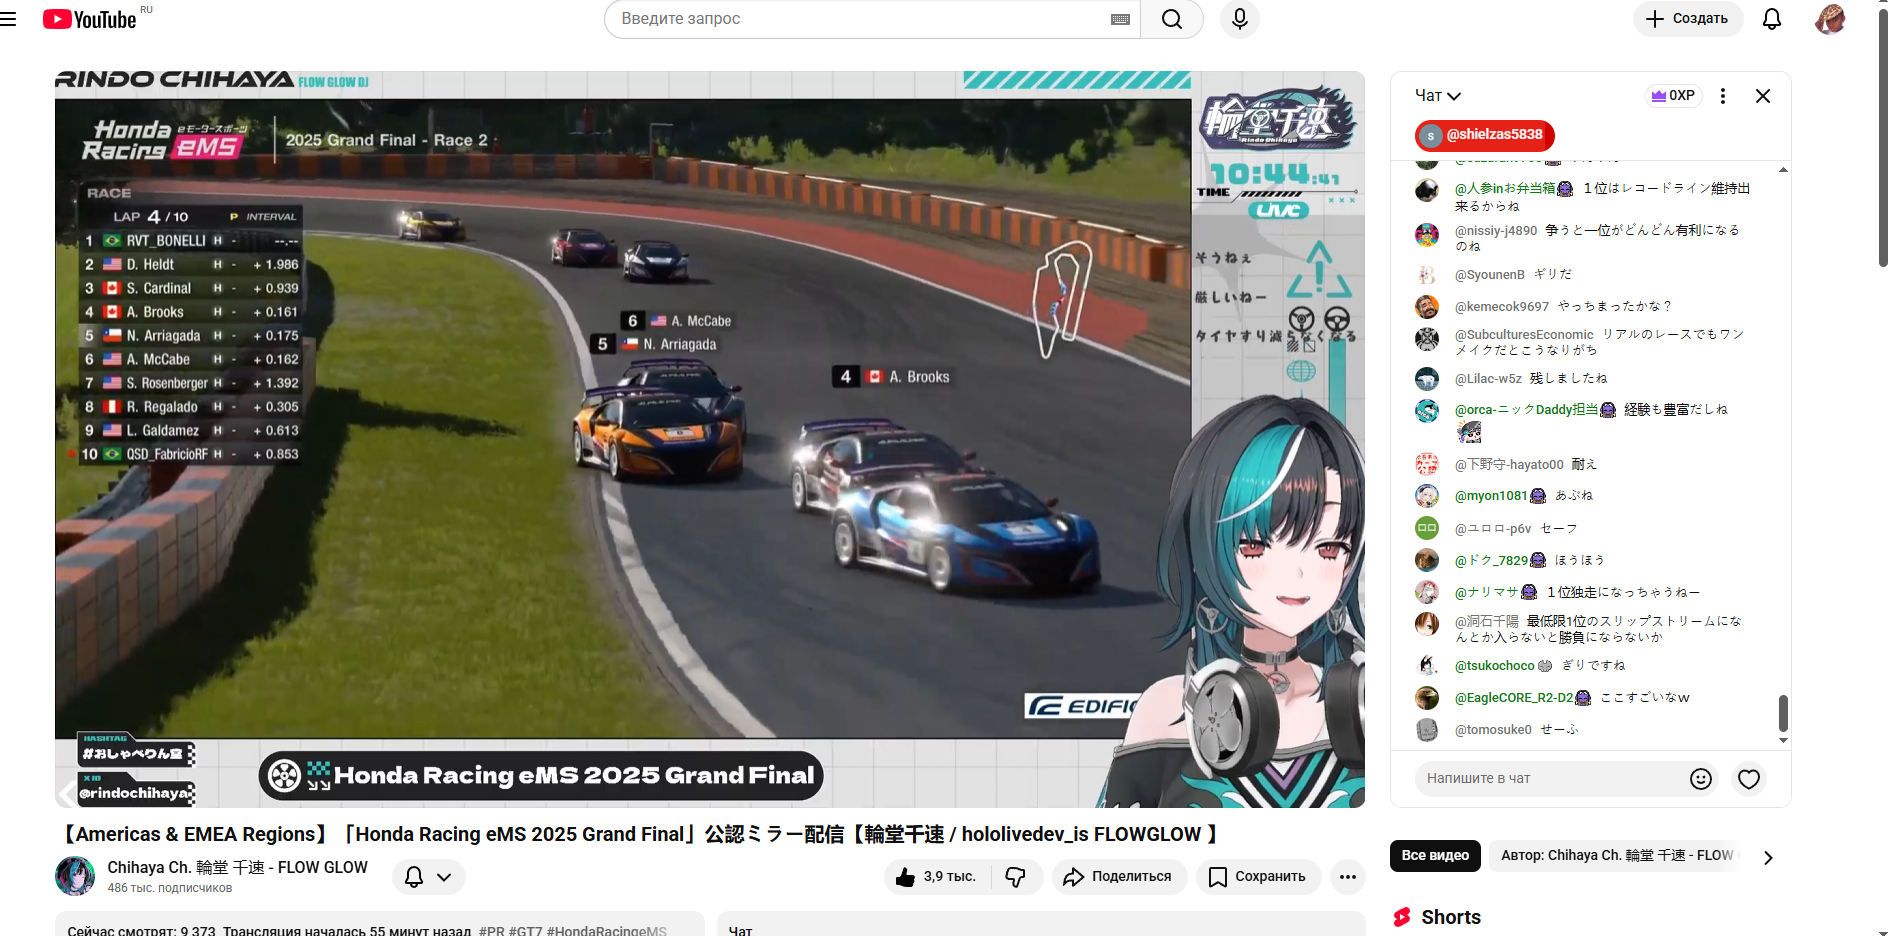Click the 486 тыс. подписчиков count
The width and height of the screenshot is (1890, 936).
tap(170, 888)
